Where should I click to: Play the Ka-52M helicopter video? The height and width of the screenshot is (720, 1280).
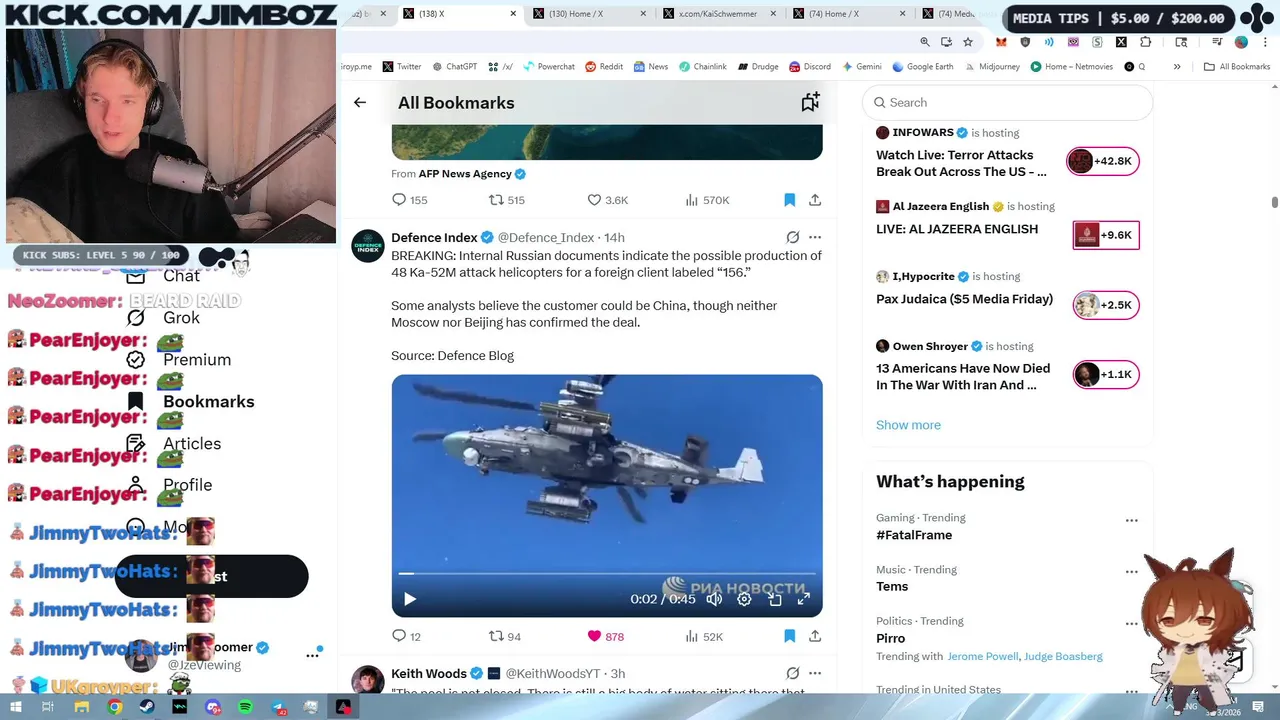tap(410, 599)
